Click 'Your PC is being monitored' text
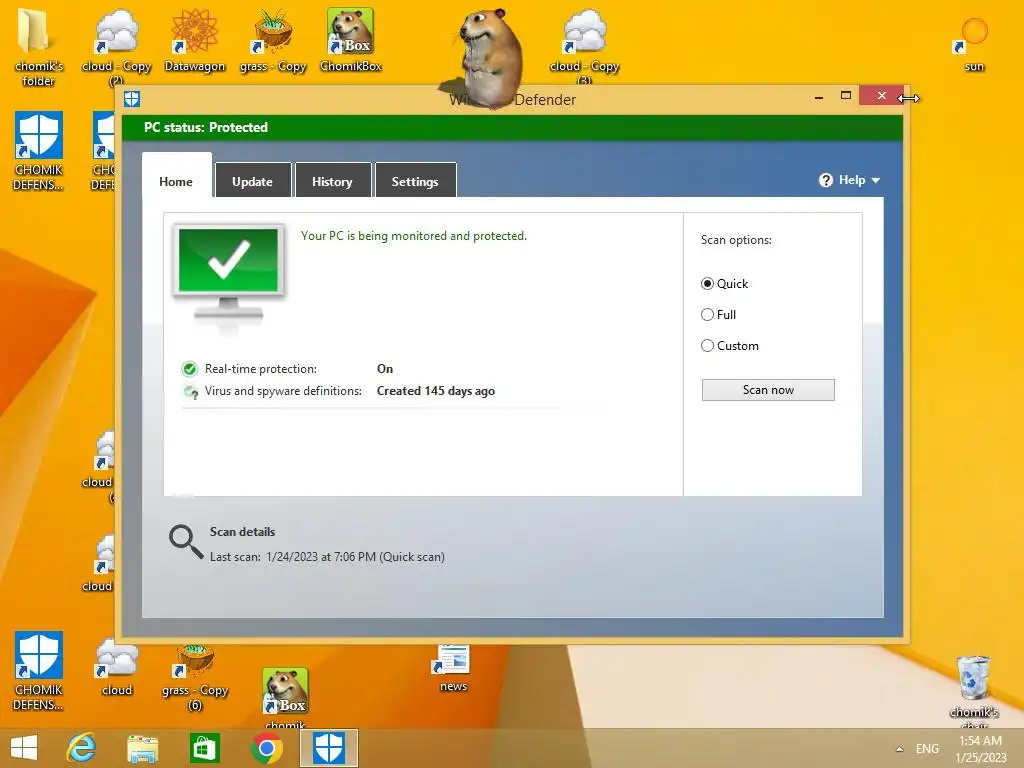 pyautogui.click(x=413, y=236)
